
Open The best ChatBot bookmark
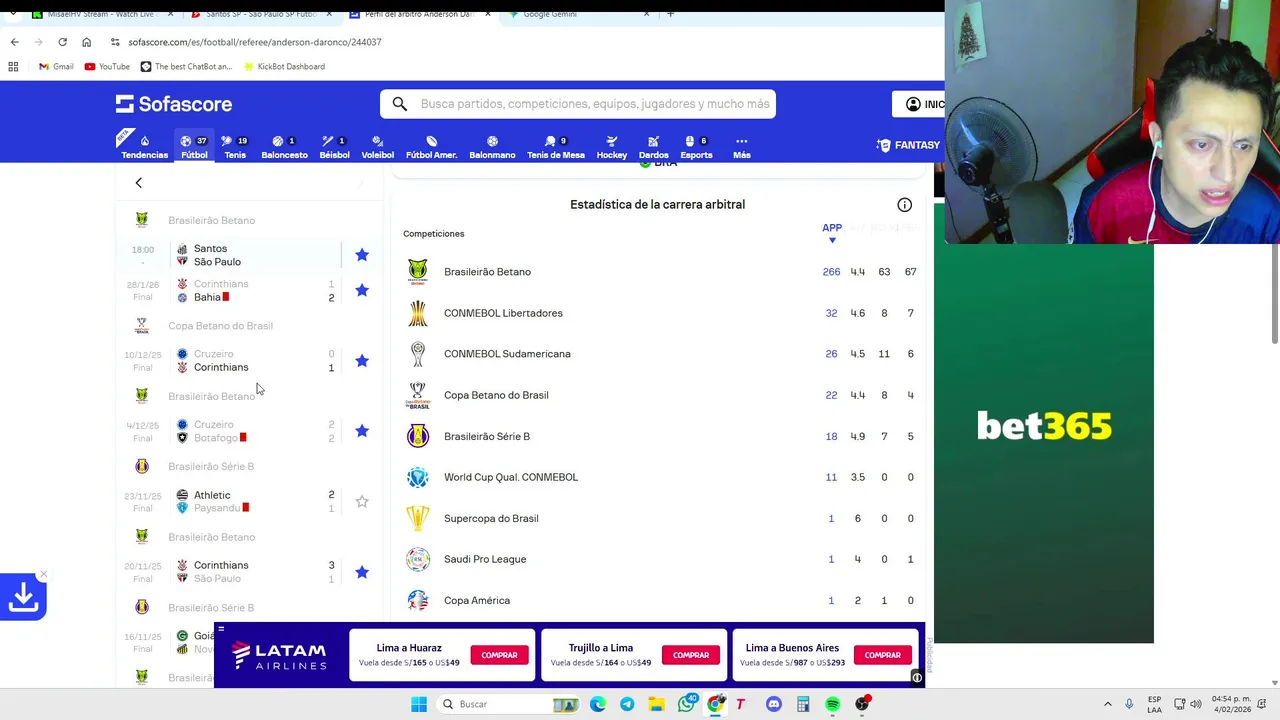186,66
